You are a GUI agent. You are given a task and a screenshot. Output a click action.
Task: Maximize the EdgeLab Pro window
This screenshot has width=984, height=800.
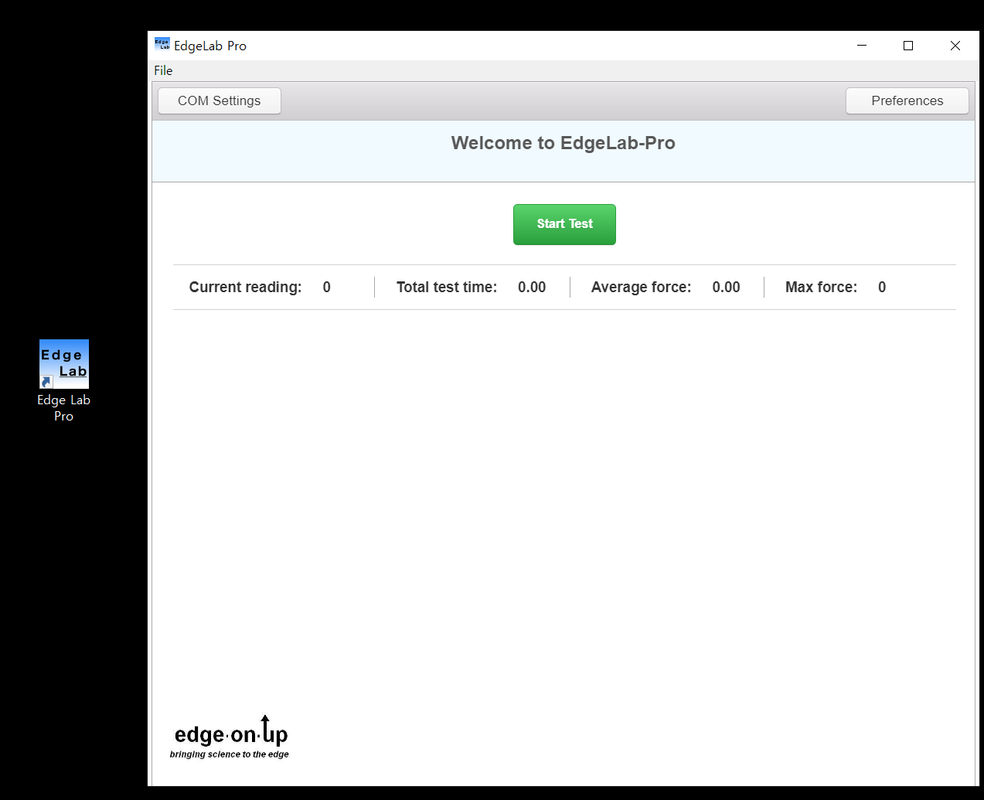pyautogui.click(x=907, y=45)
